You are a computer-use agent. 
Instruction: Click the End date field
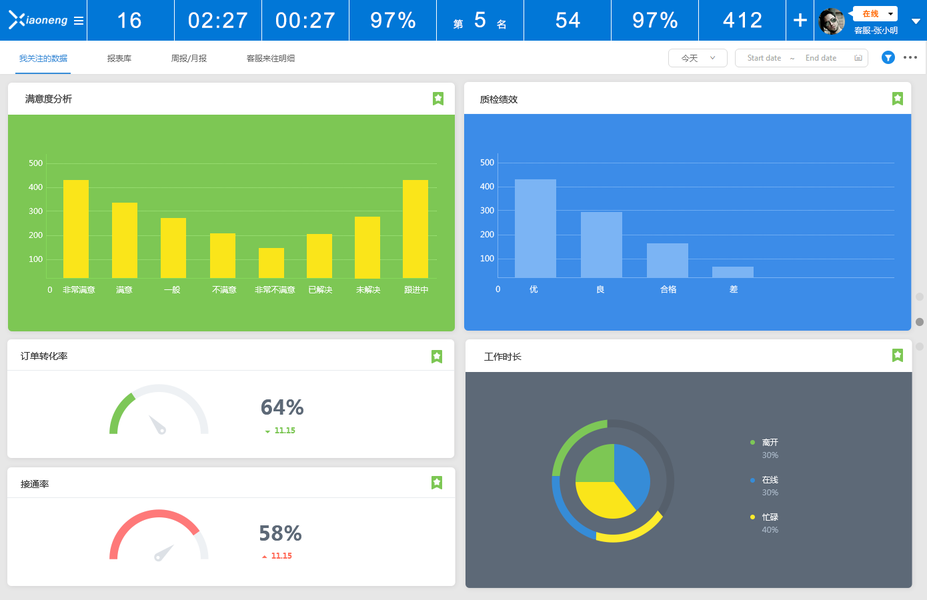821,58
